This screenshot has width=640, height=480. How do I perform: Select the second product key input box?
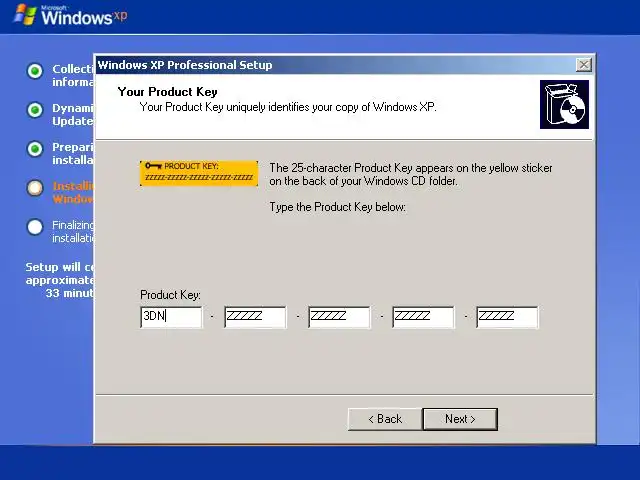(255, 317)
